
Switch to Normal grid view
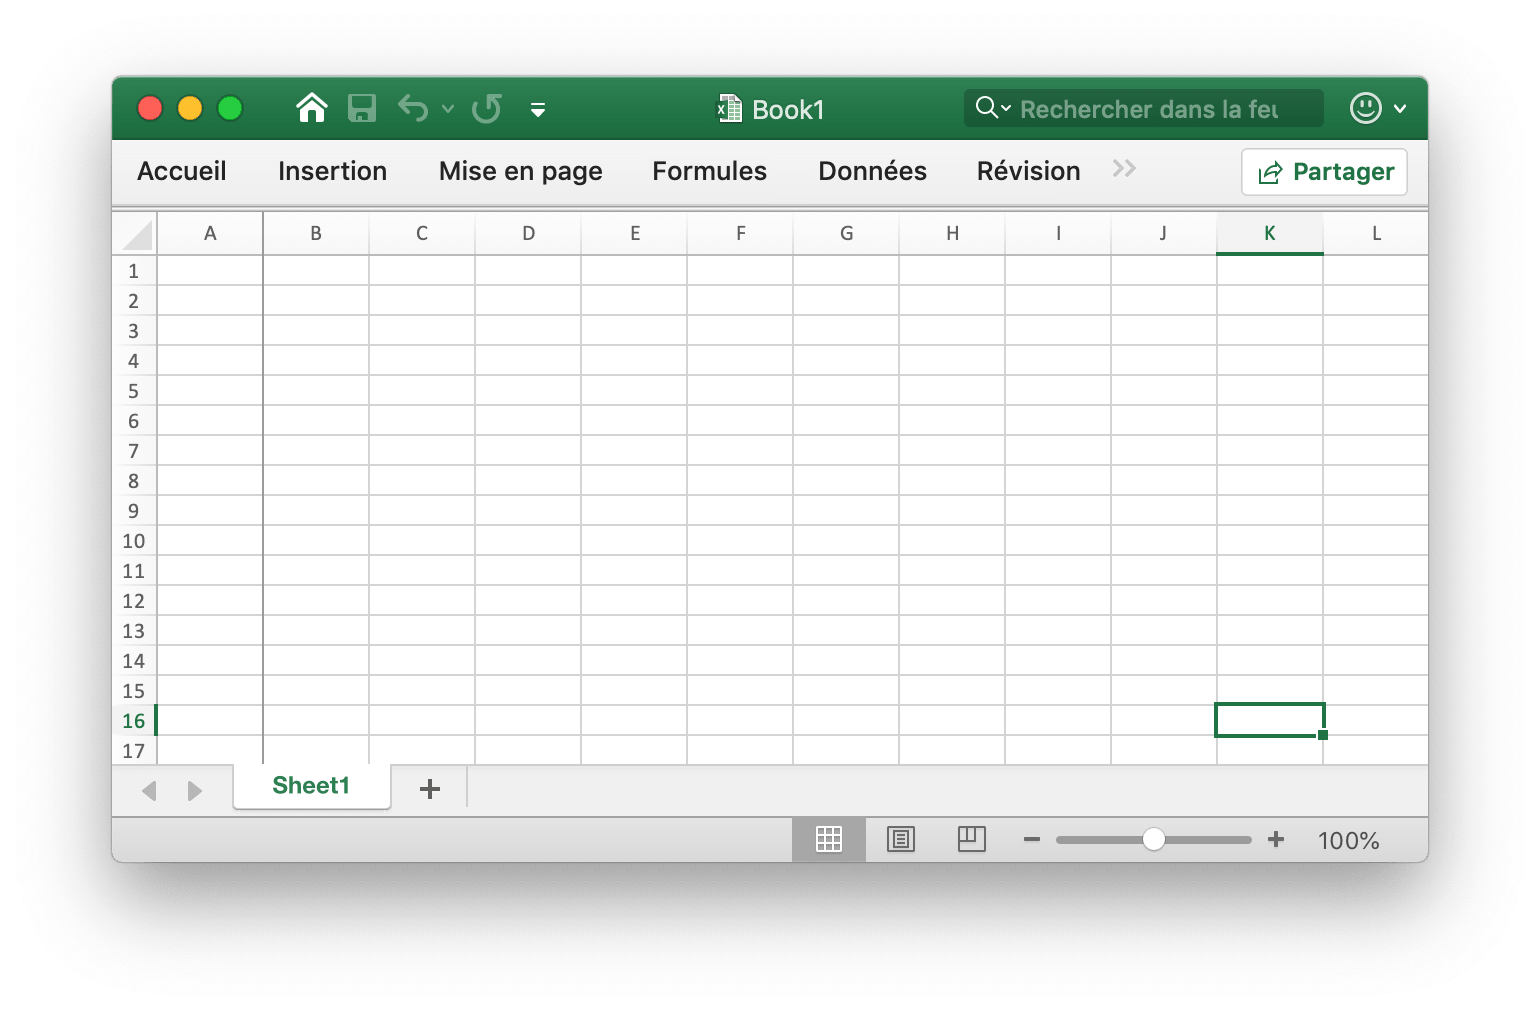point(829,840)
